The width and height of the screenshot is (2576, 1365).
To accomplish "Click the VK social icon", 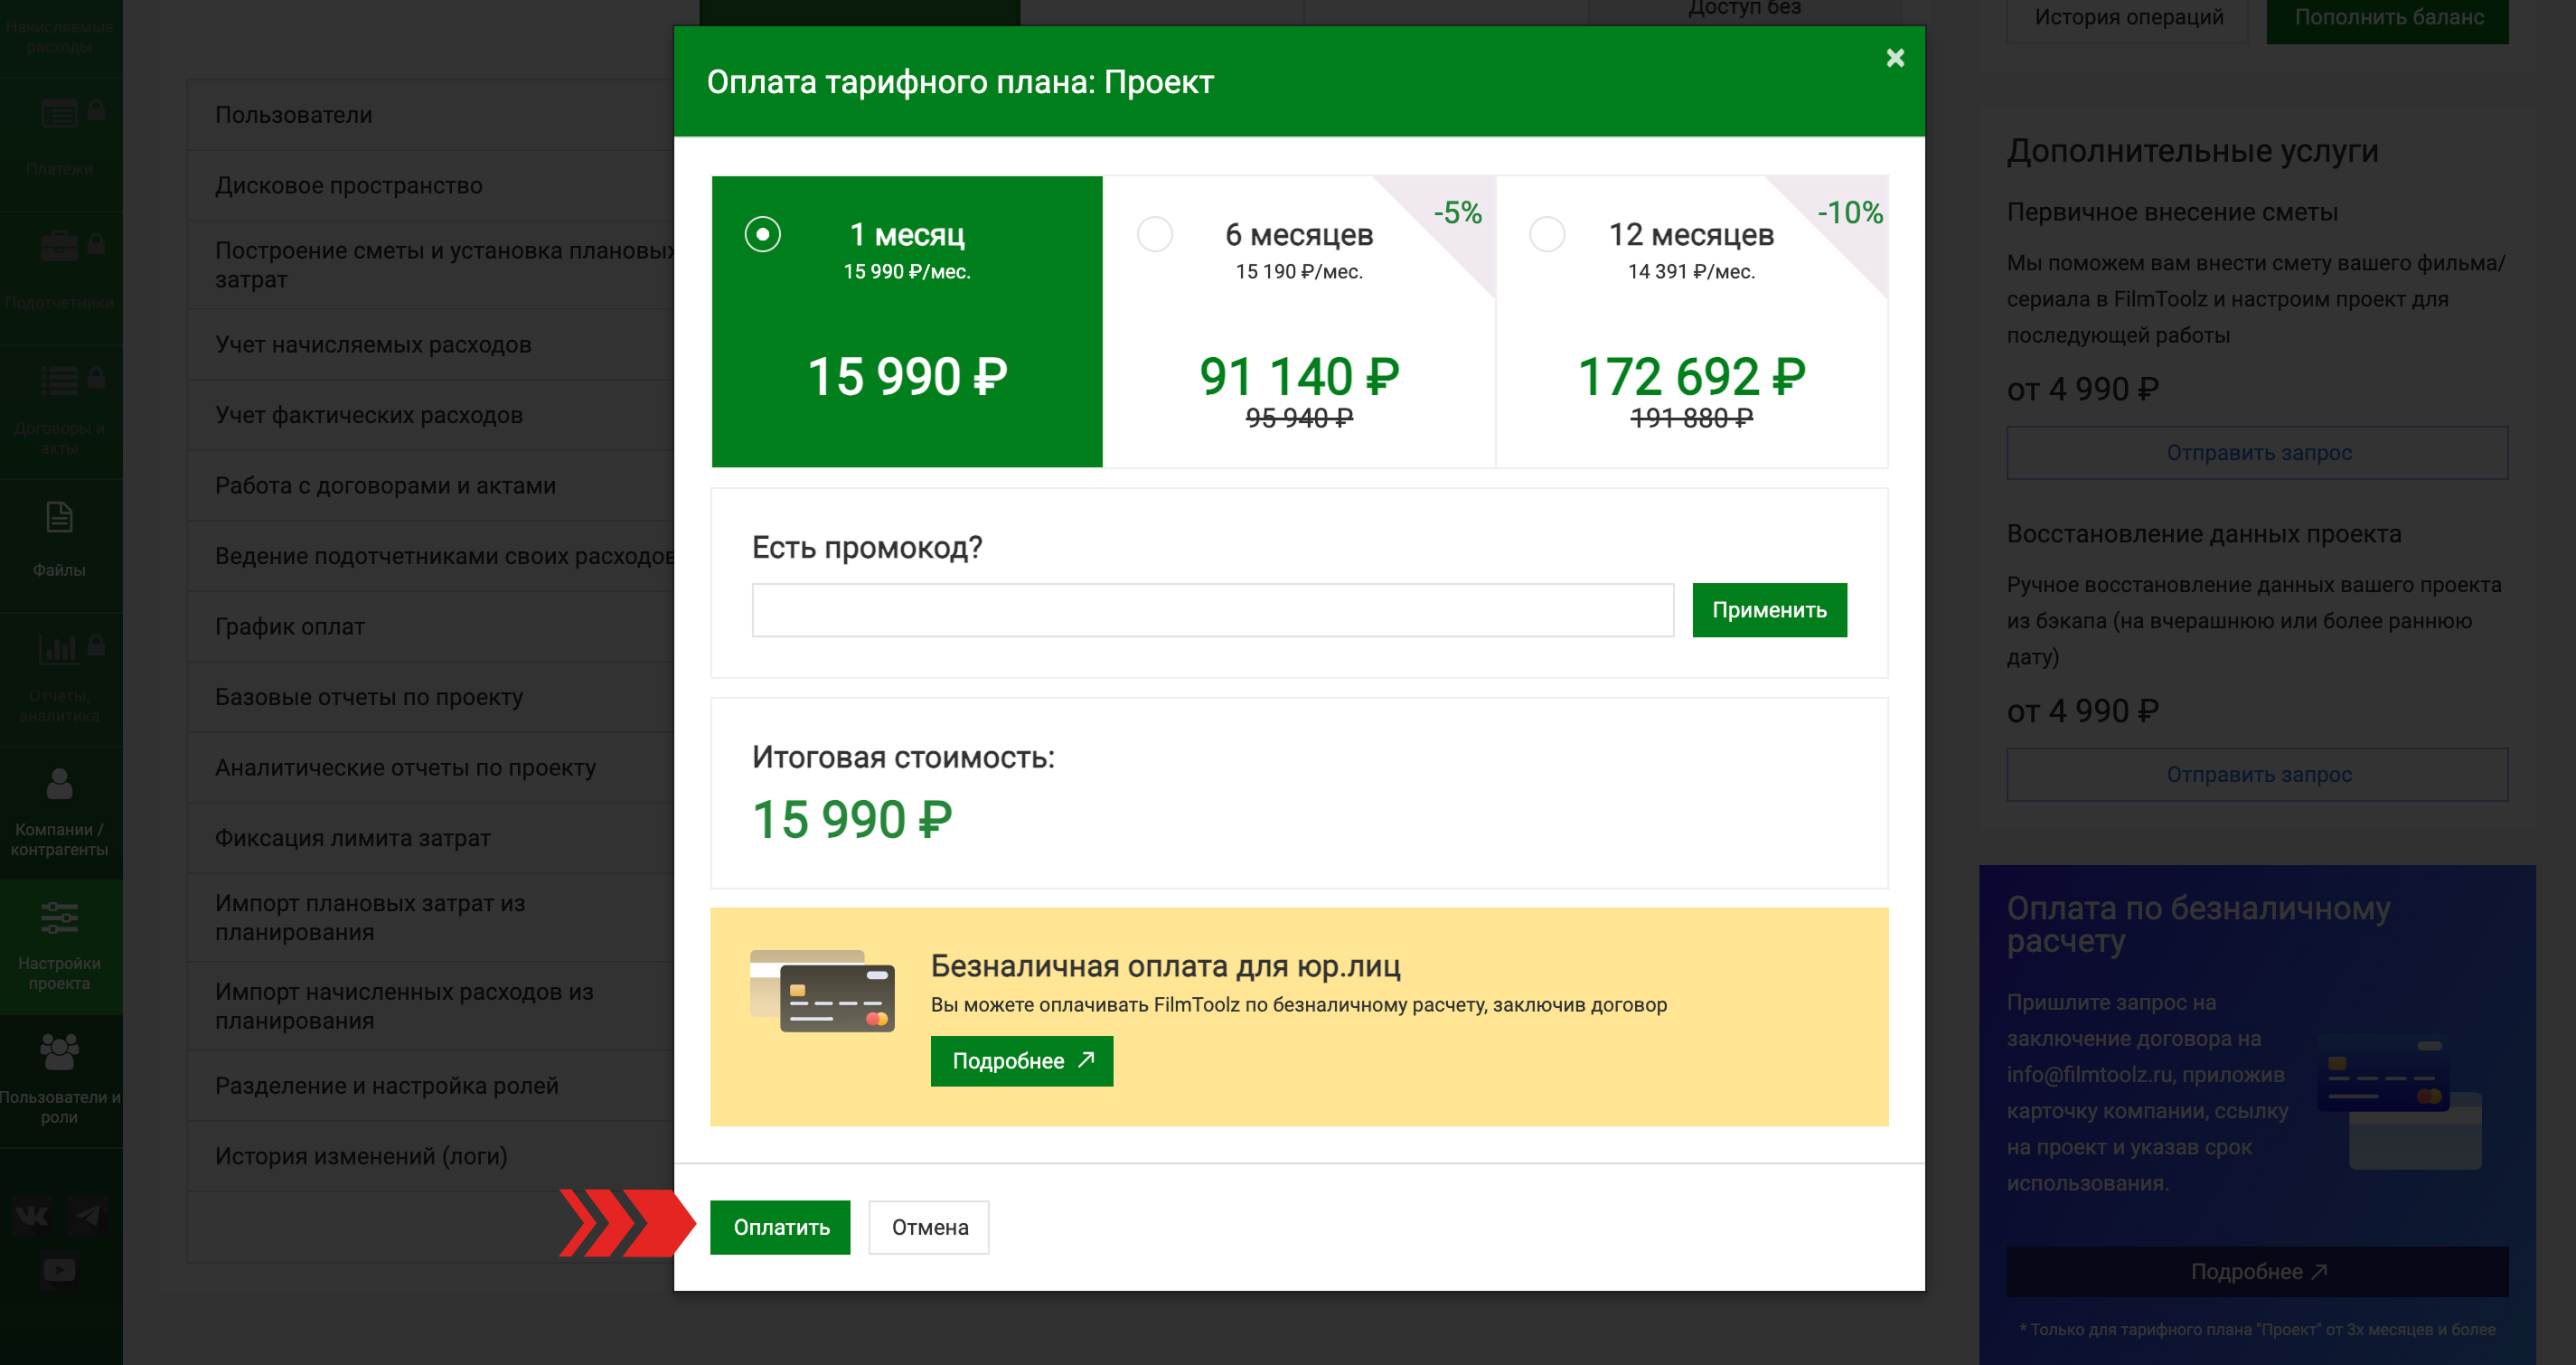I will [32, 1215].
